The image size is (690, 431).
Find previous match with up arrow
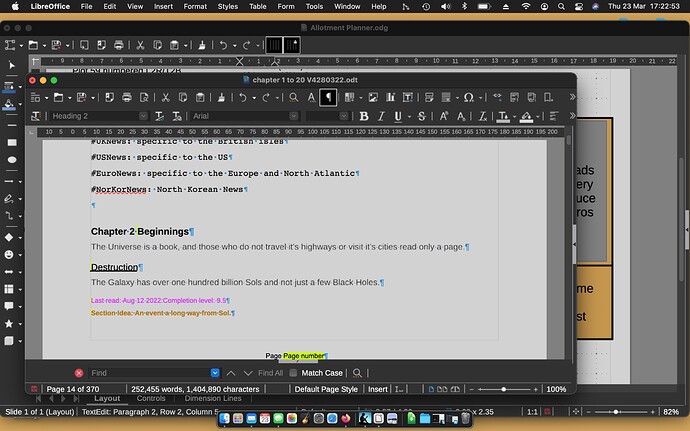pyautogui.click(x=231, y=373)
